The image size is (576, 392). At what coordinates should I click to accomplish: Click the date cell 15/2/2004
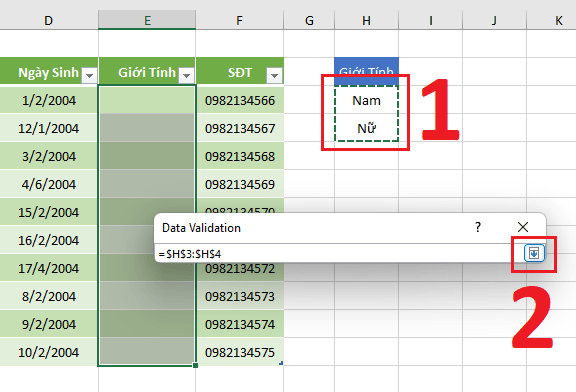click(49, 212)
